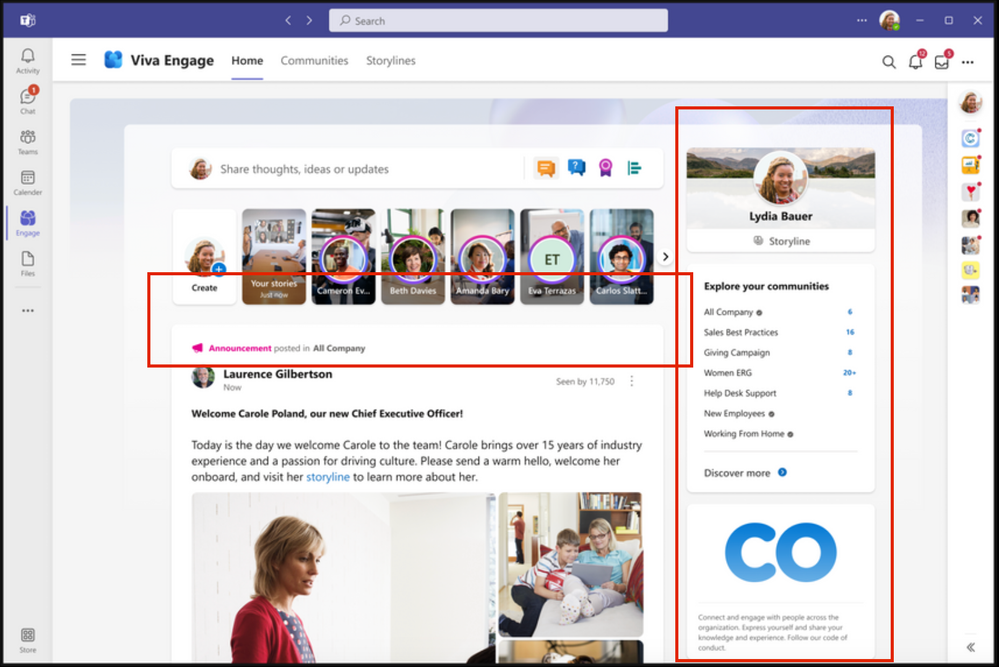The height and width of the screenshot is (667, 999).
Task: View Beth Davies' story
Action: point(413,257)
